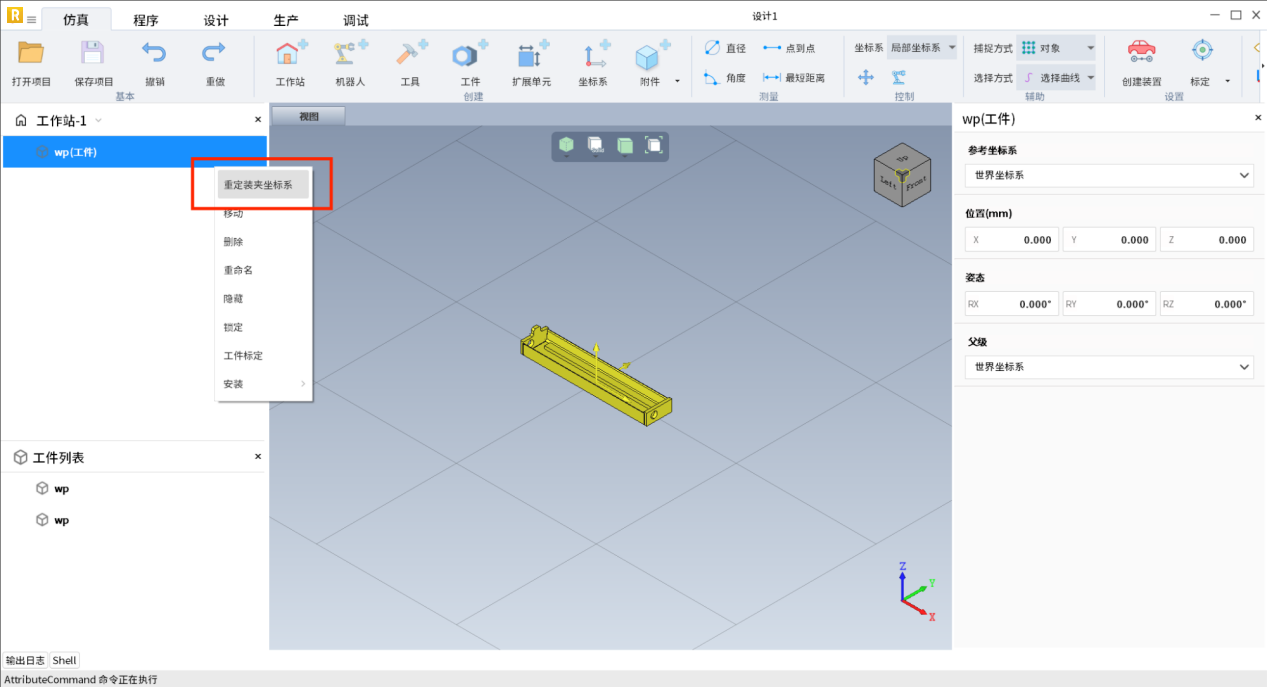
Task: Click the 撤销 undo arrow icon
Action: pyautogui.click(x=154, y=54)
